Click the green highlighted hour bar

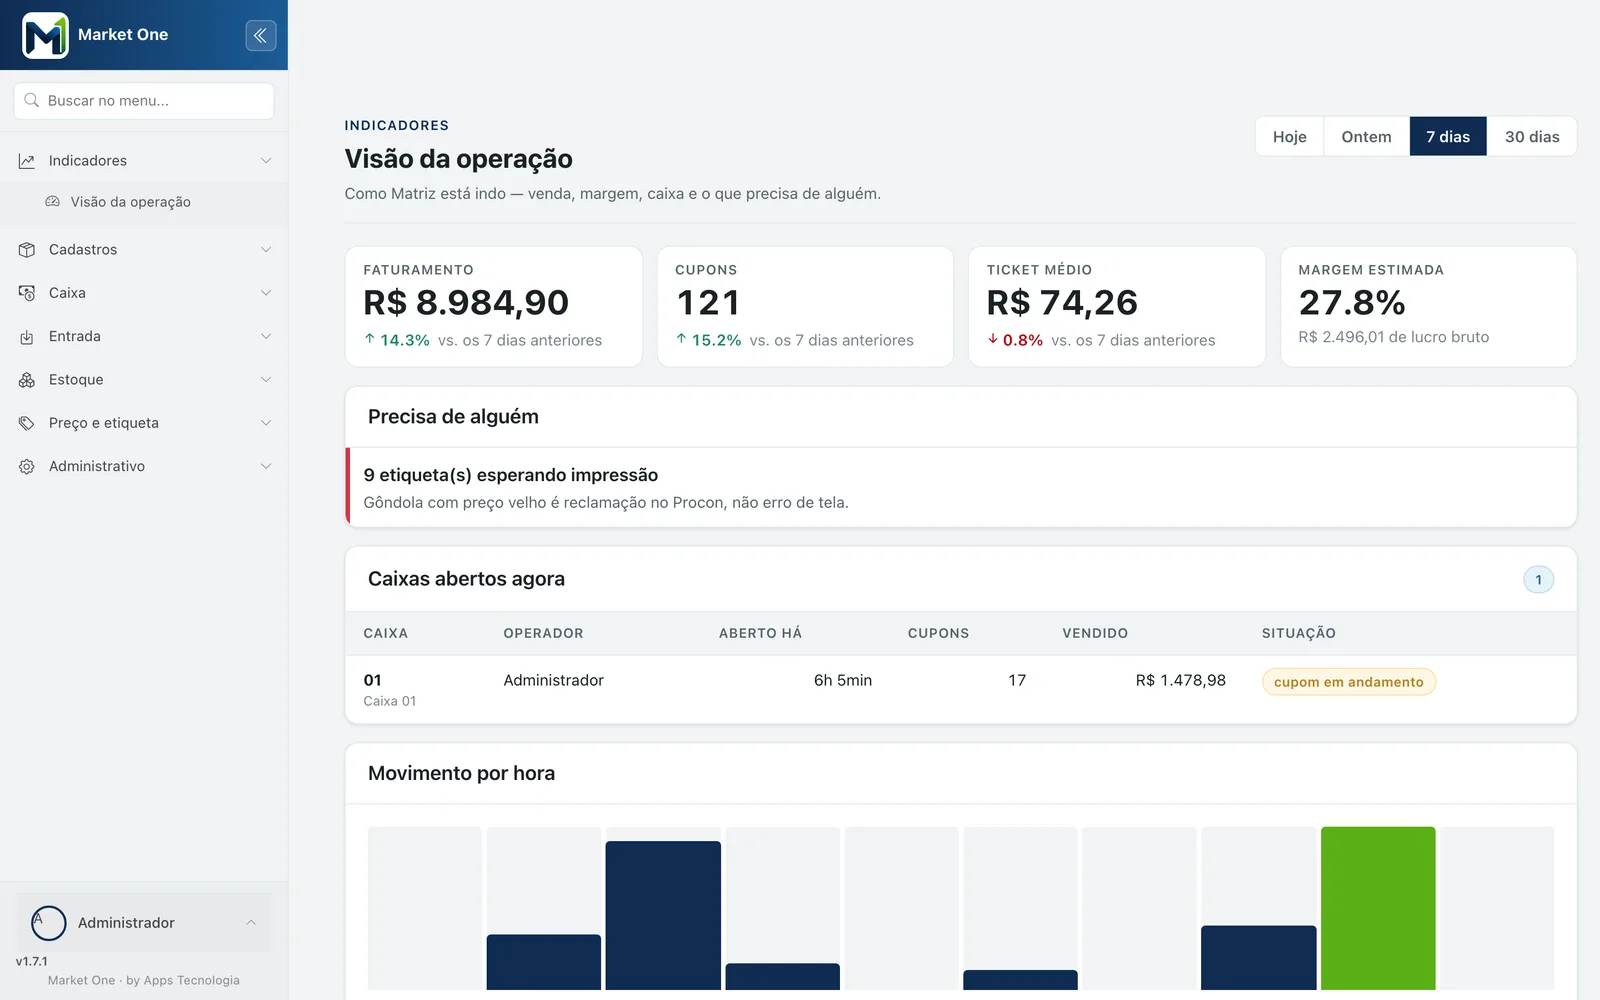pyautogui.click(x=1378, y=908)
